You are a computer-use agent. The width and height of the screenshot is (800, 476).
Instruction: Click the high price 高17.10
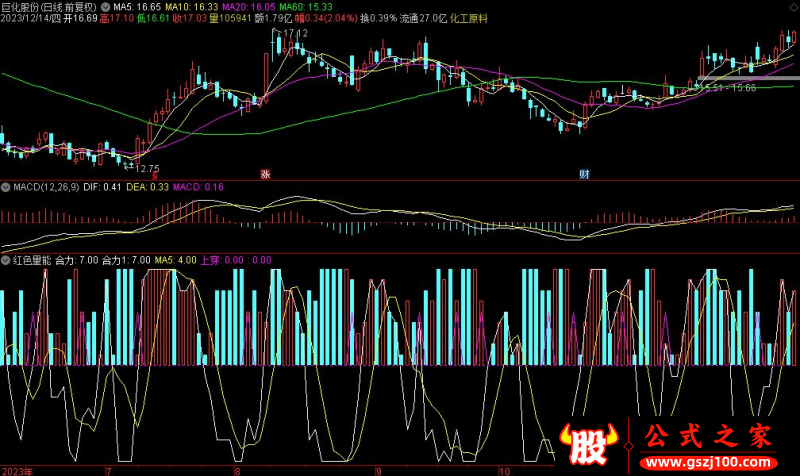[x=116, y=18]
